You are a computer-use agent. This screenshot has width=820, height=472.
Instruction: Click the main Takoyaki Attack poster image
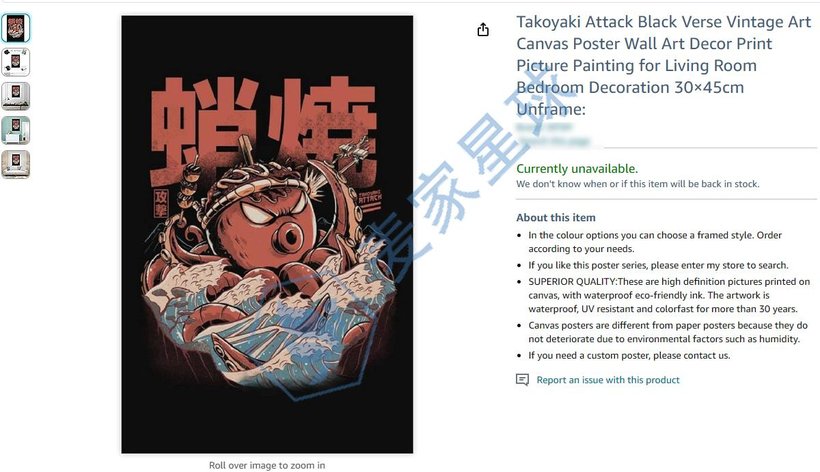(x=267, y=234)
